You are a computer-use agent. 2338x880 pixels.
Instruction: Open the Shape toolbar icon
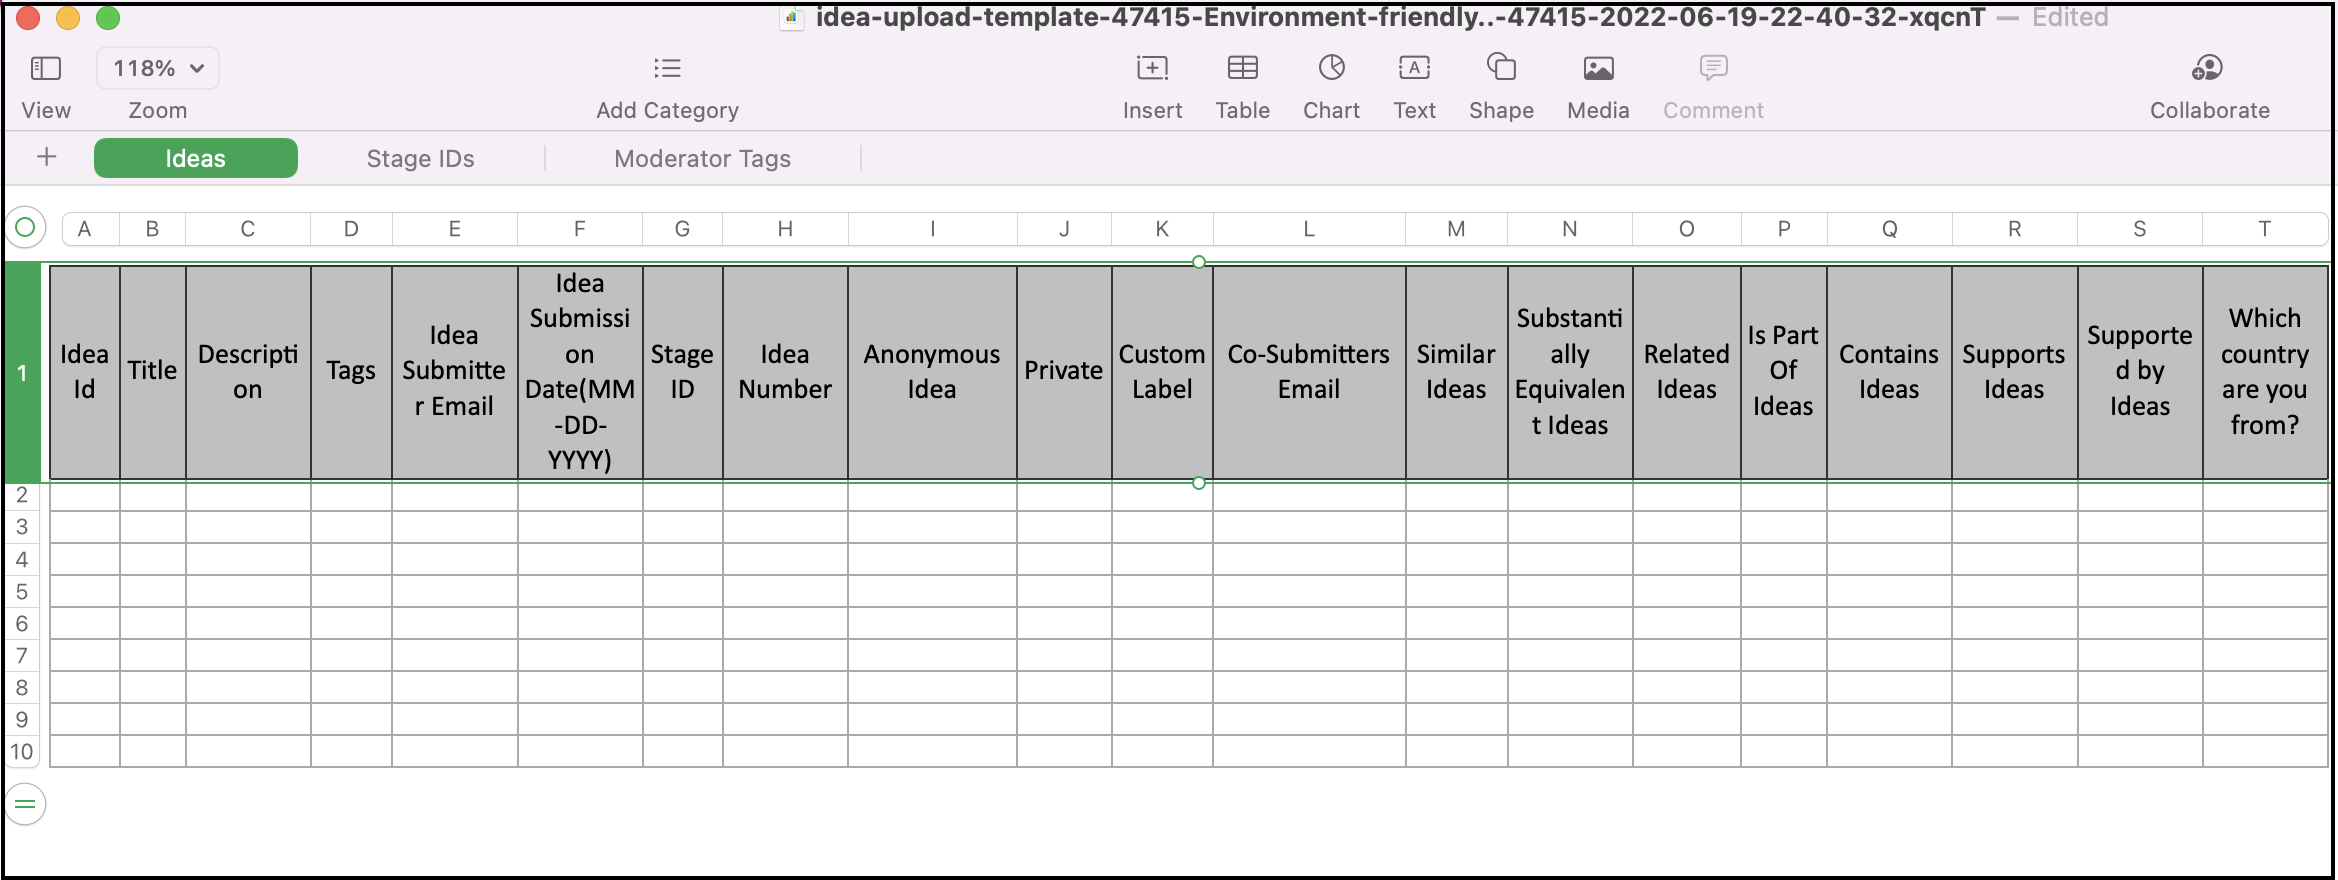1501,68
